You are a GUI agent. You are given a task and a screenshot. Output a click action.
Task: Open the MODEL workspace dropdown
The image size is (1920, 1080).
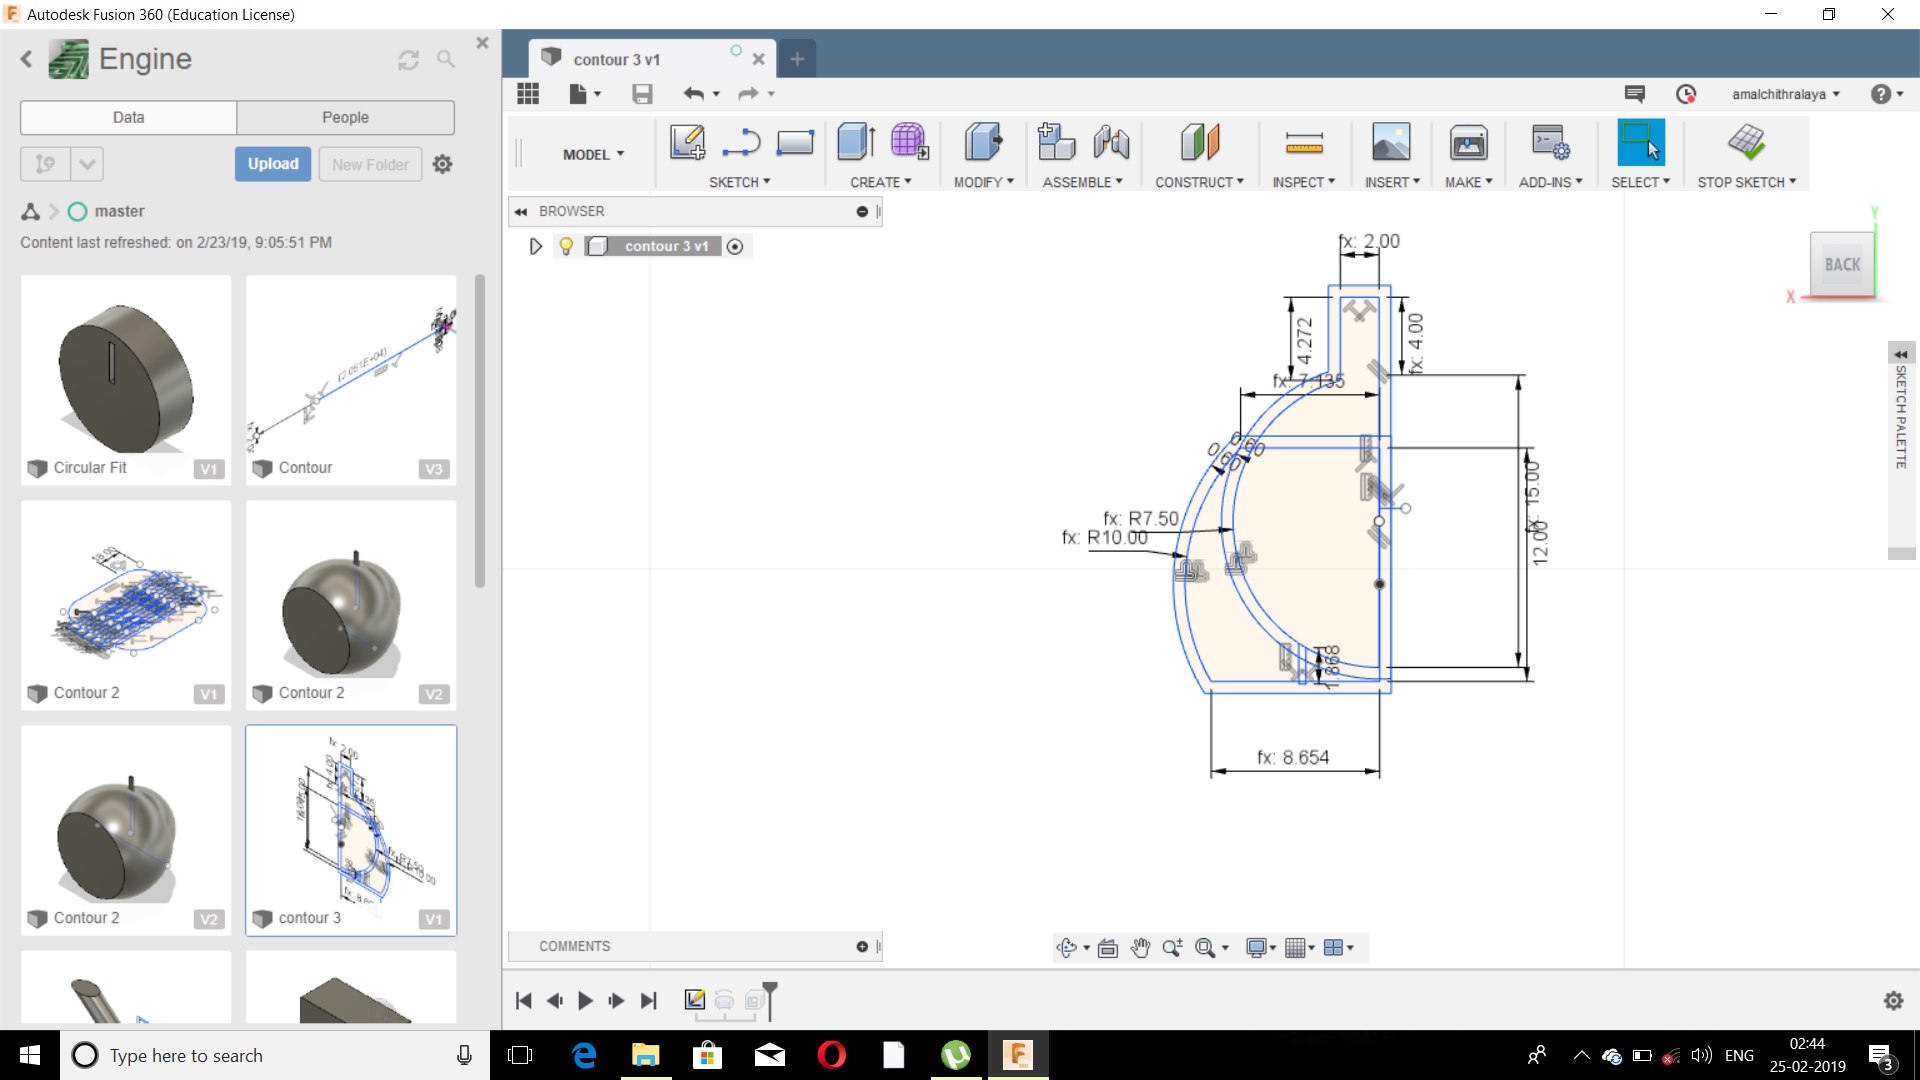[x=593, y=154]
